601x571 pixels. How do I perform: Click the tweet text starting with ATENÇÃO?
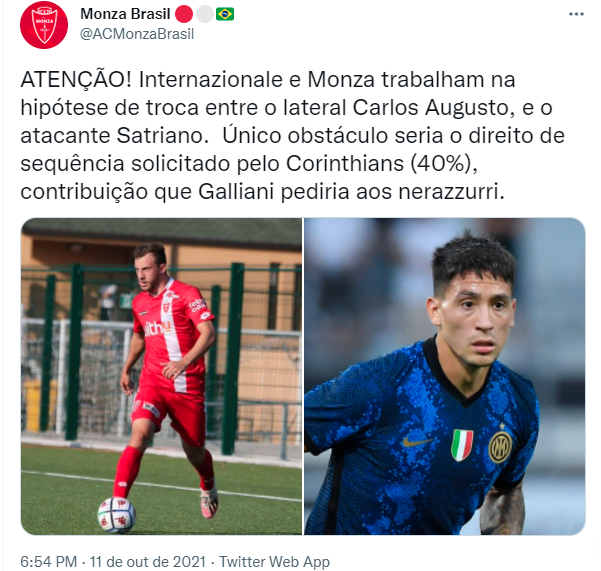[x=292, y=136]
